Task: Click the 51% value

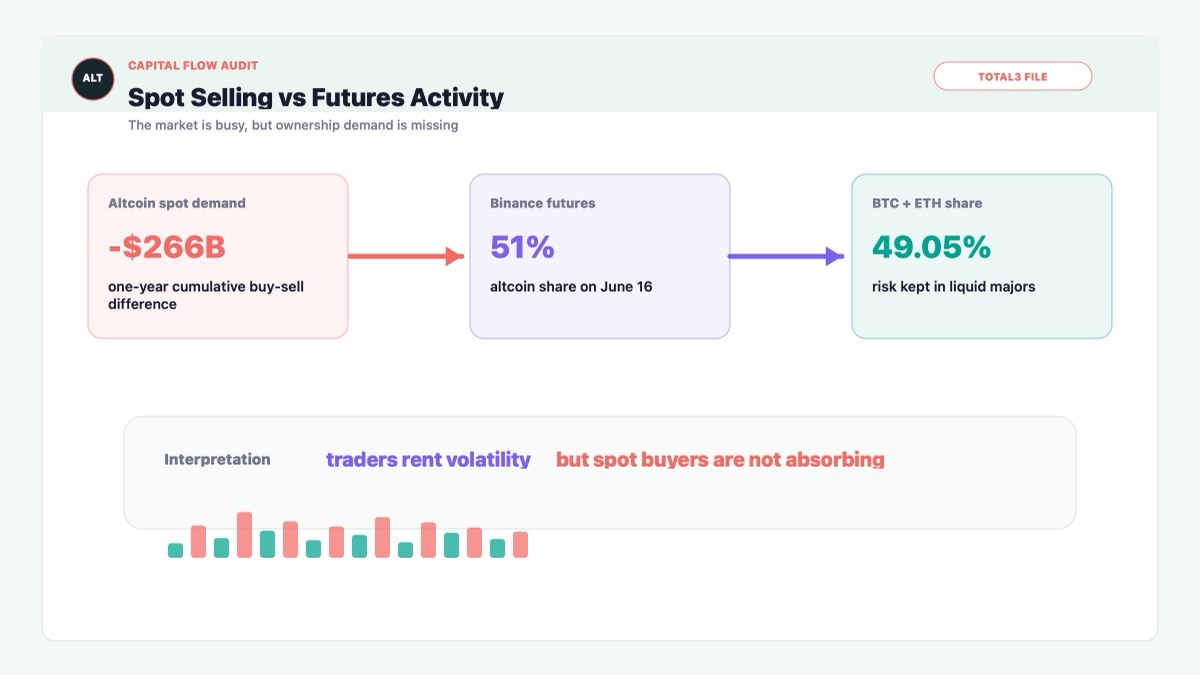Action: [522, 247]
